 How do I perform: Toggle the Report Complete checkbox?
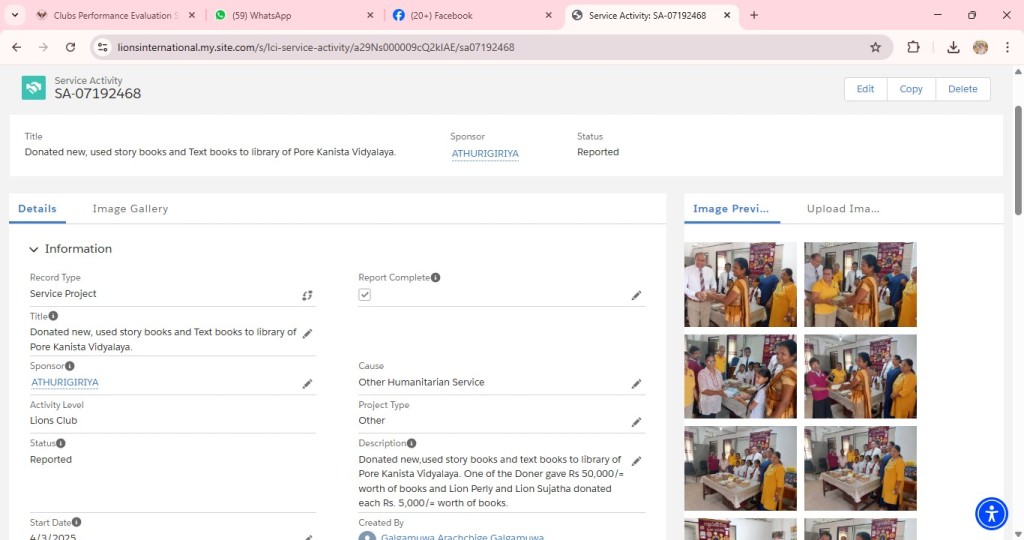tap(364, 294)
